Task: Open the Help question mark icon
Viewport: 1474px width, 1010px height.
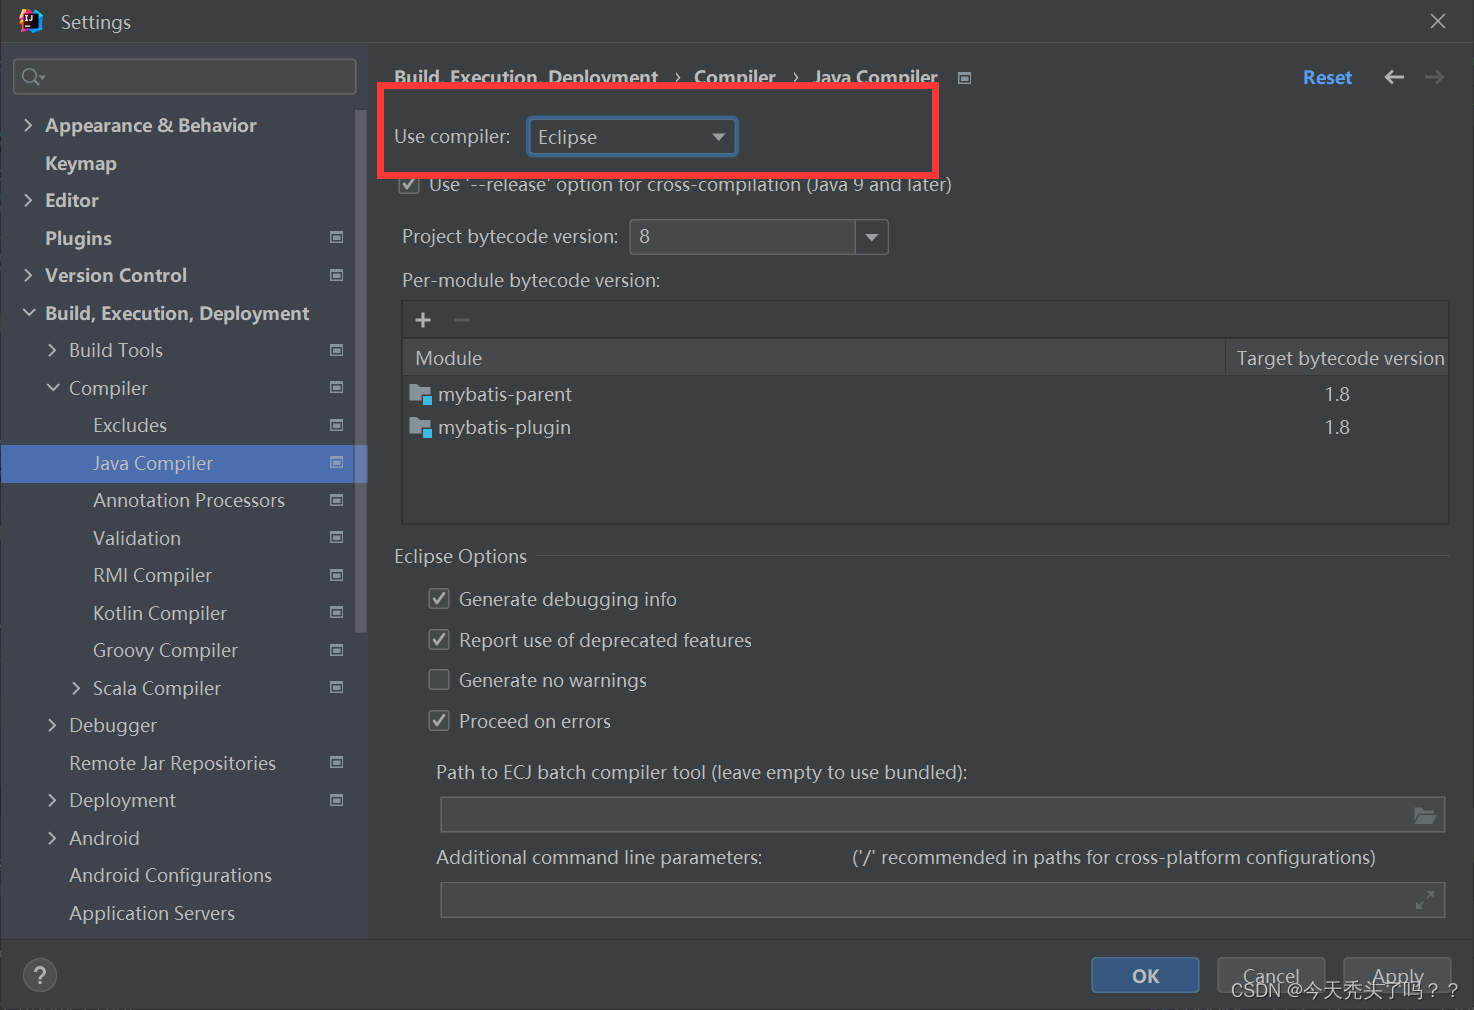Action: coord(39,975)
